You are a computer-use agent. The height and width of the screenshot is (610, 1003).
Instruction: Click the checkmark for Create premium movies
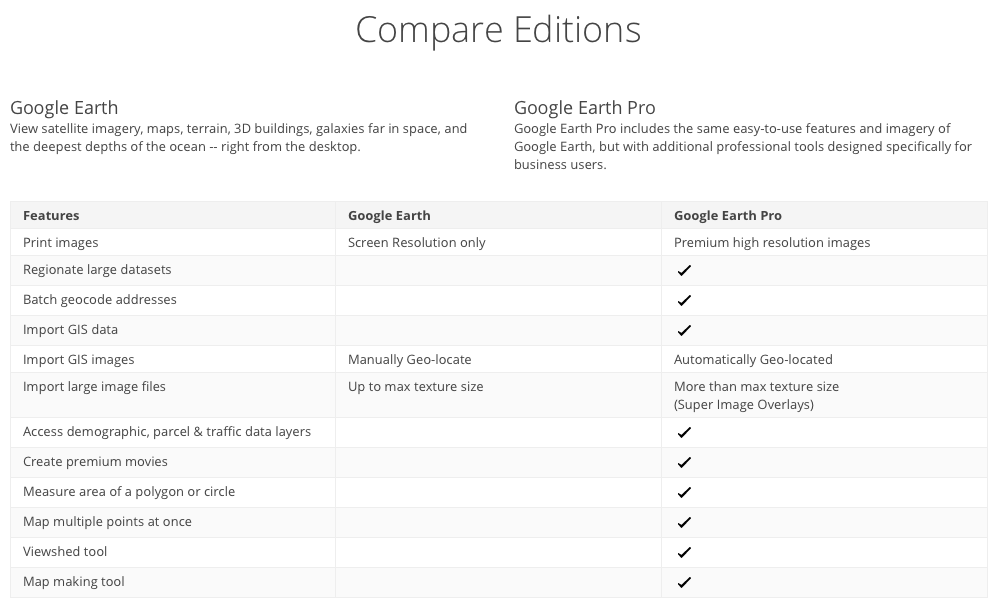[684, 462]
